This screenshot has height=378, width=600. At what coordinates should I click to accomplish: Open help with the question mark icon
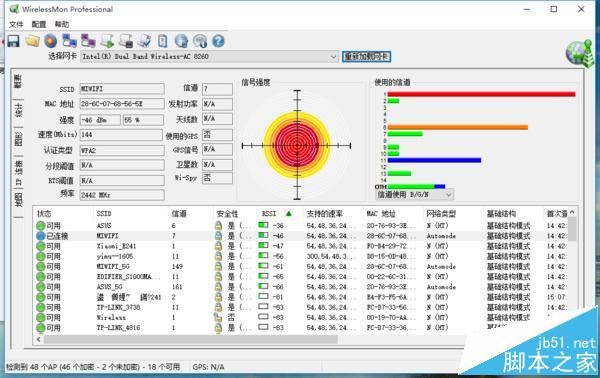(218, 41)
